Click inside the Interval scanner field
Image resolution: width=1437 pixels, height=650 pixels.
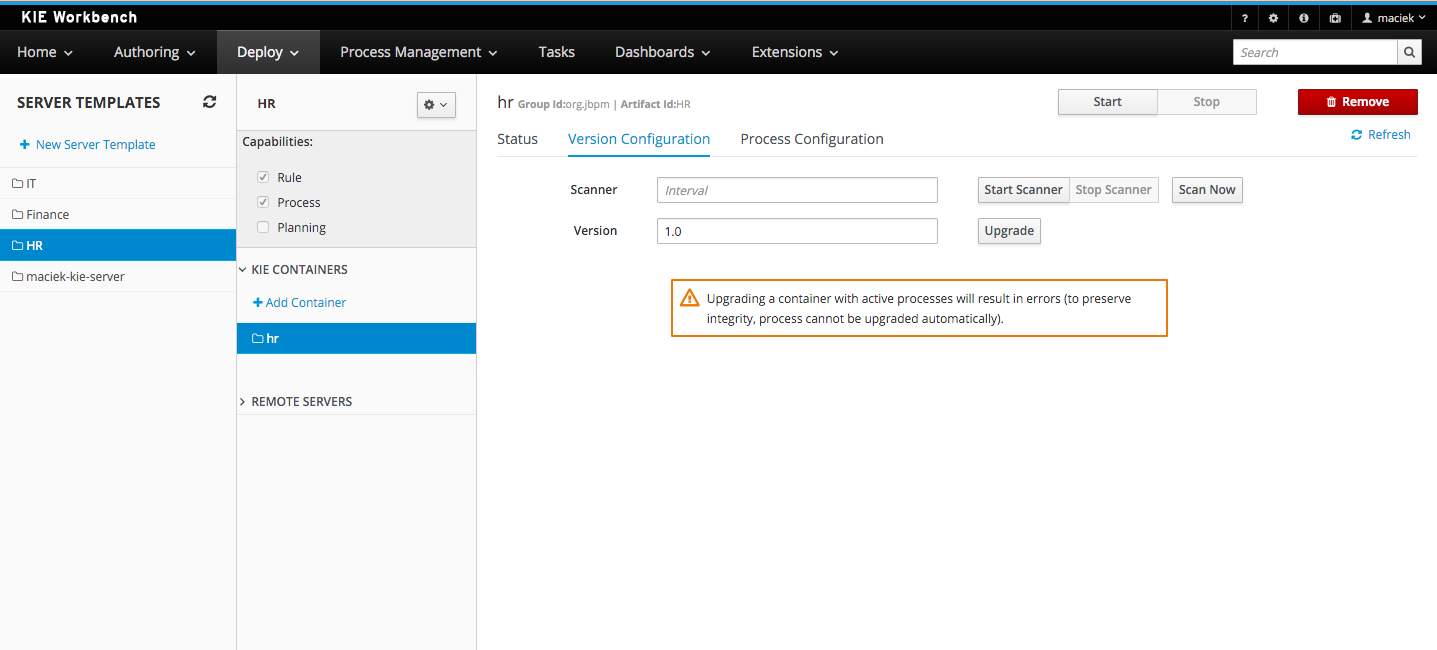pos(796,190)
